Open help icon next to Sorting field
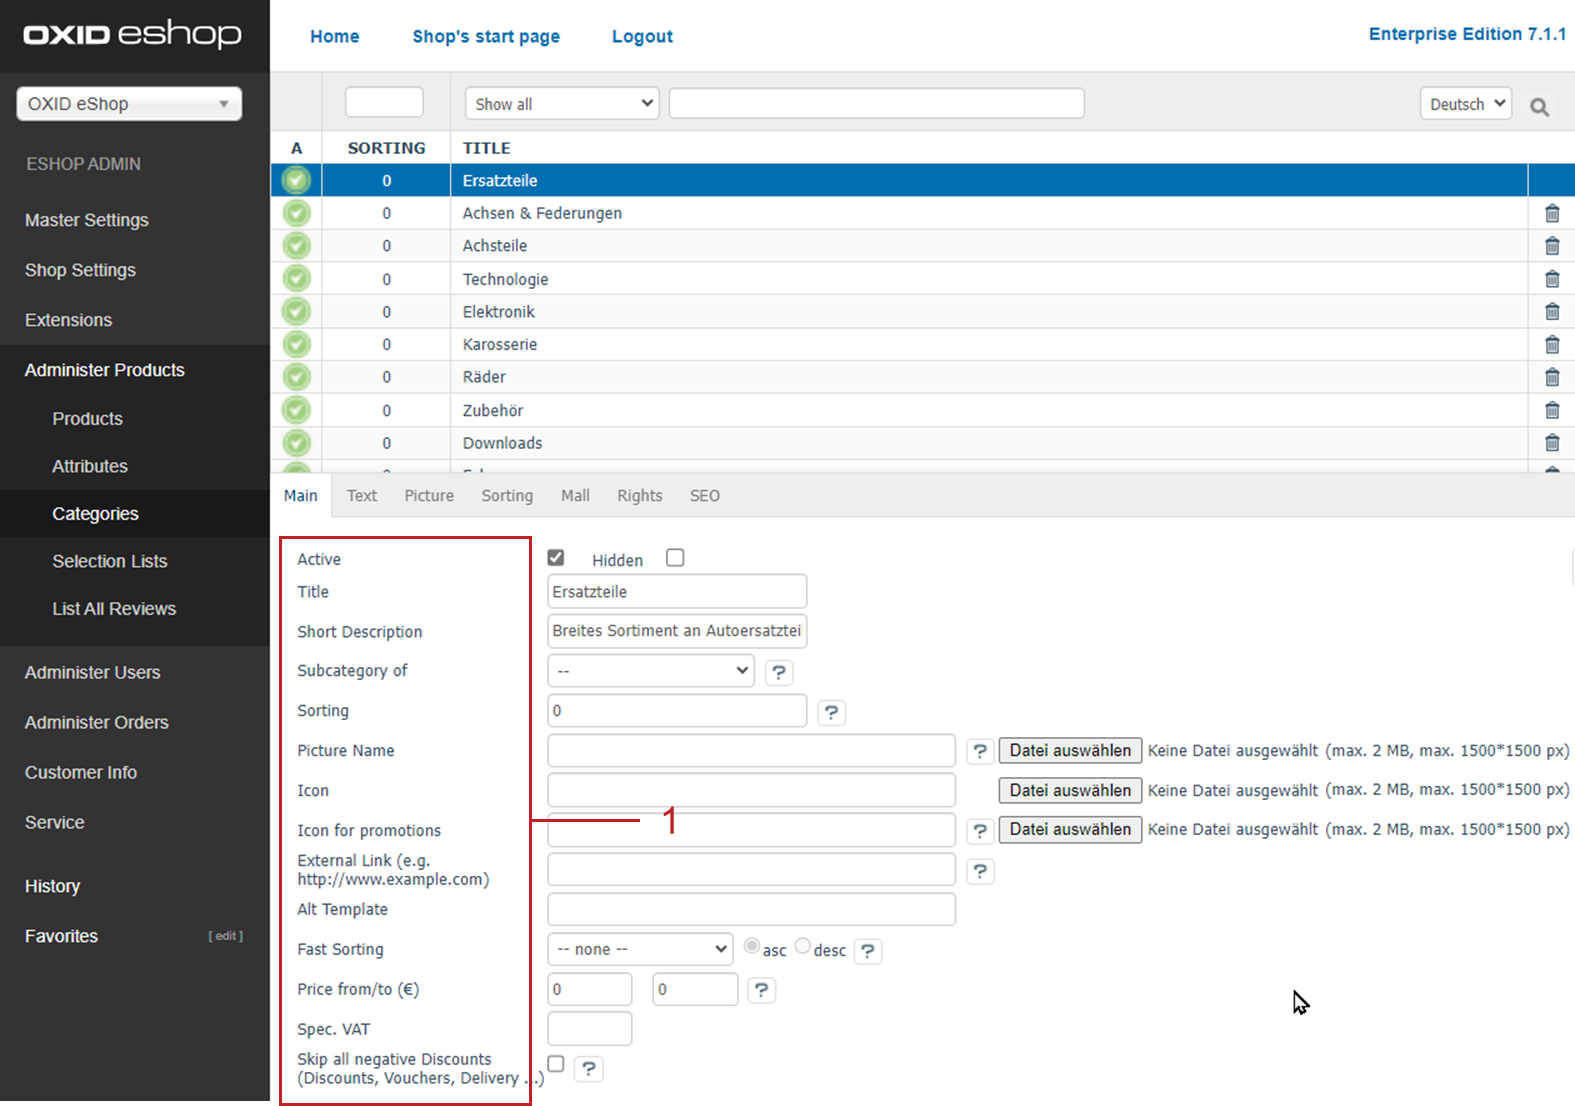1575x1106 pixels. [x=831, y=712]
